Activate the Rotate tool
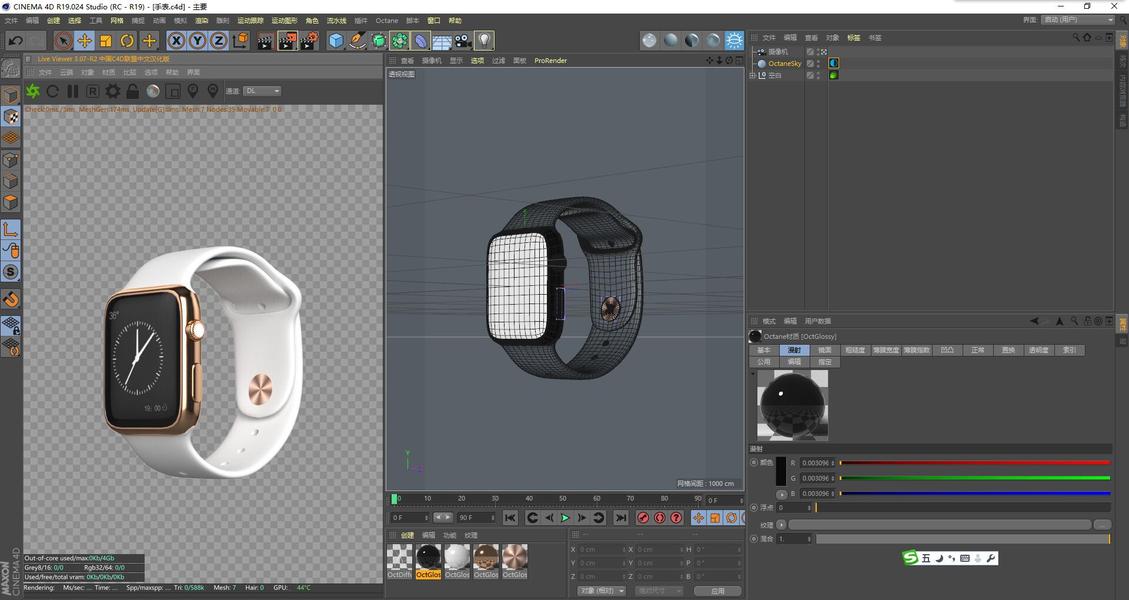This screenshot has height=600, width=1129. click(127, 40)
